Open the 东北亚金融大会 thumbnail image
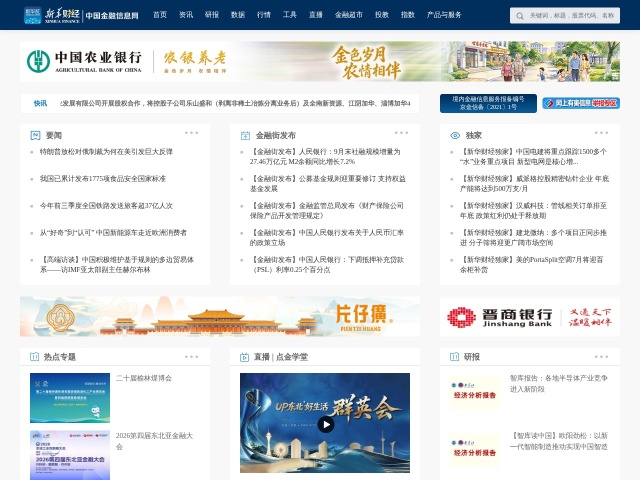 click(70, 455)
